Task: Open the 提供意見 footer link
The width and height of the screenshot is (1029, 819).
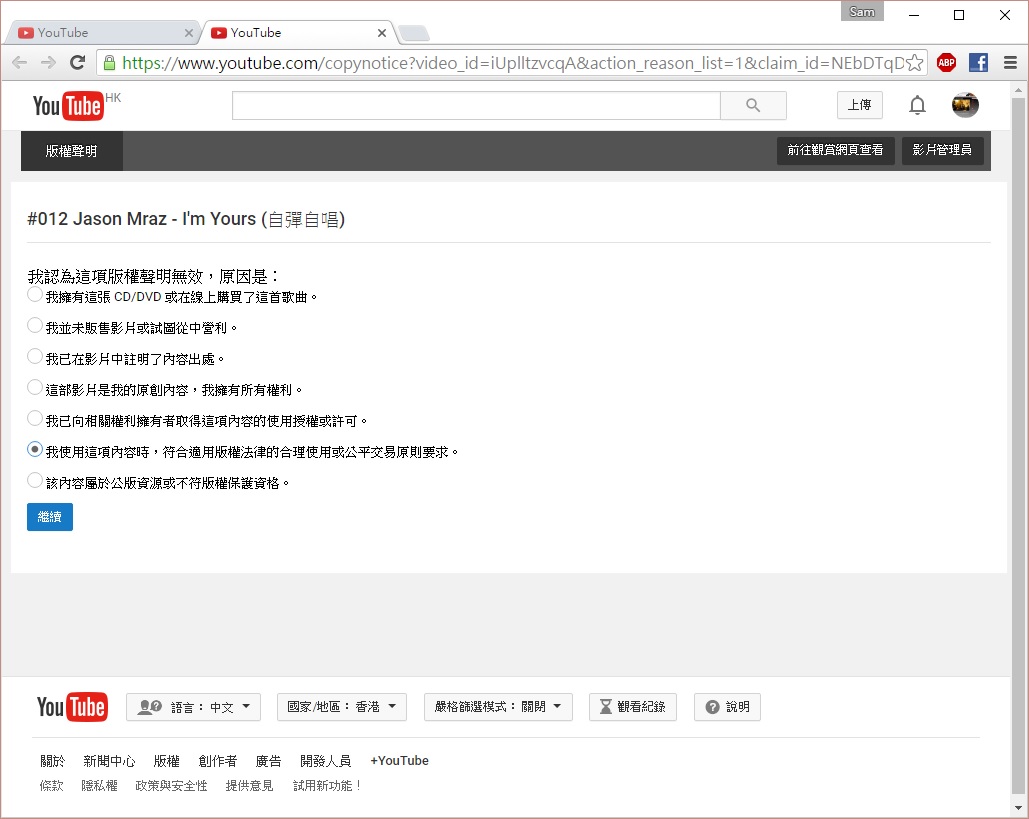Action: pyautogui.click(x=249, y=786)
